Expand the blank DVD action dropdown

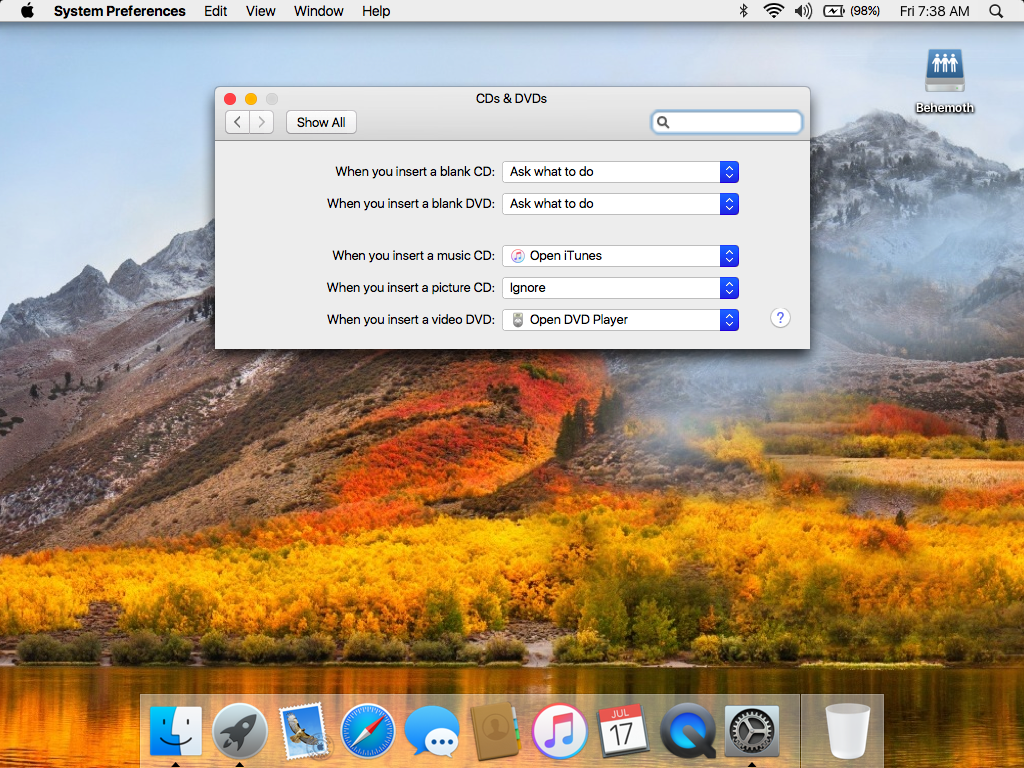(620, 204)
